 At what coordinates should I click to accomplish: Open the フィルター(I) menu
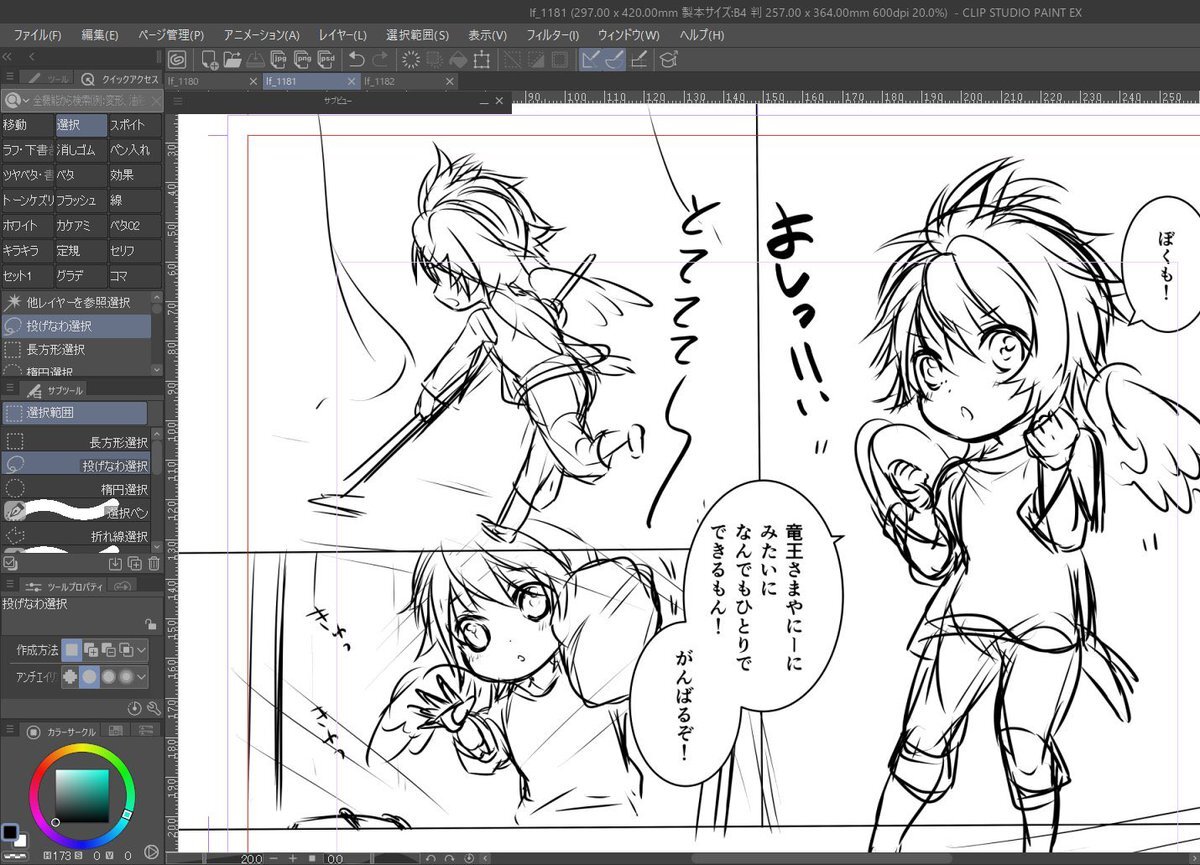(x=553, y=35)
